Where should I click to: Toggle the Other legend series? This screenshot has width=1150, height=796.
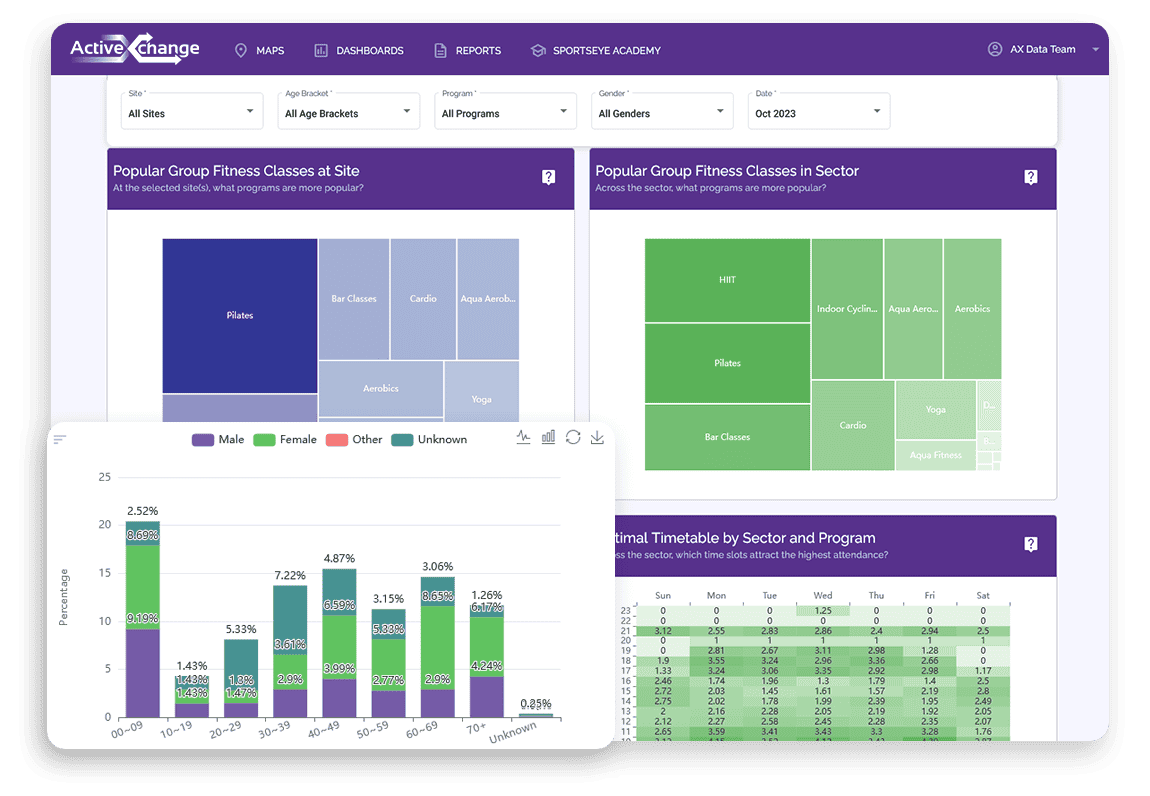click(354, 439)
